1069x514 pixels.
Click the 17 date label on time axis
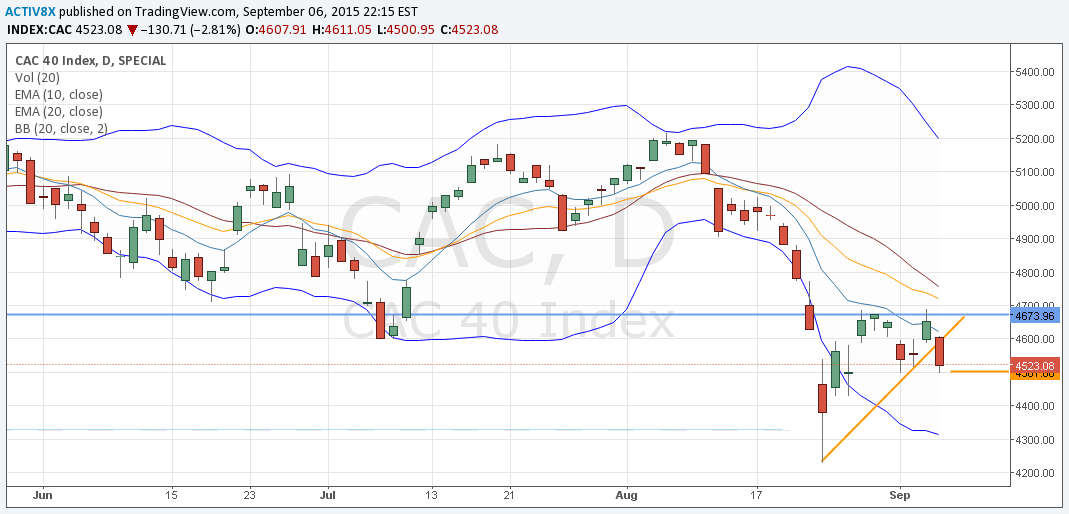tap(756, 496)
